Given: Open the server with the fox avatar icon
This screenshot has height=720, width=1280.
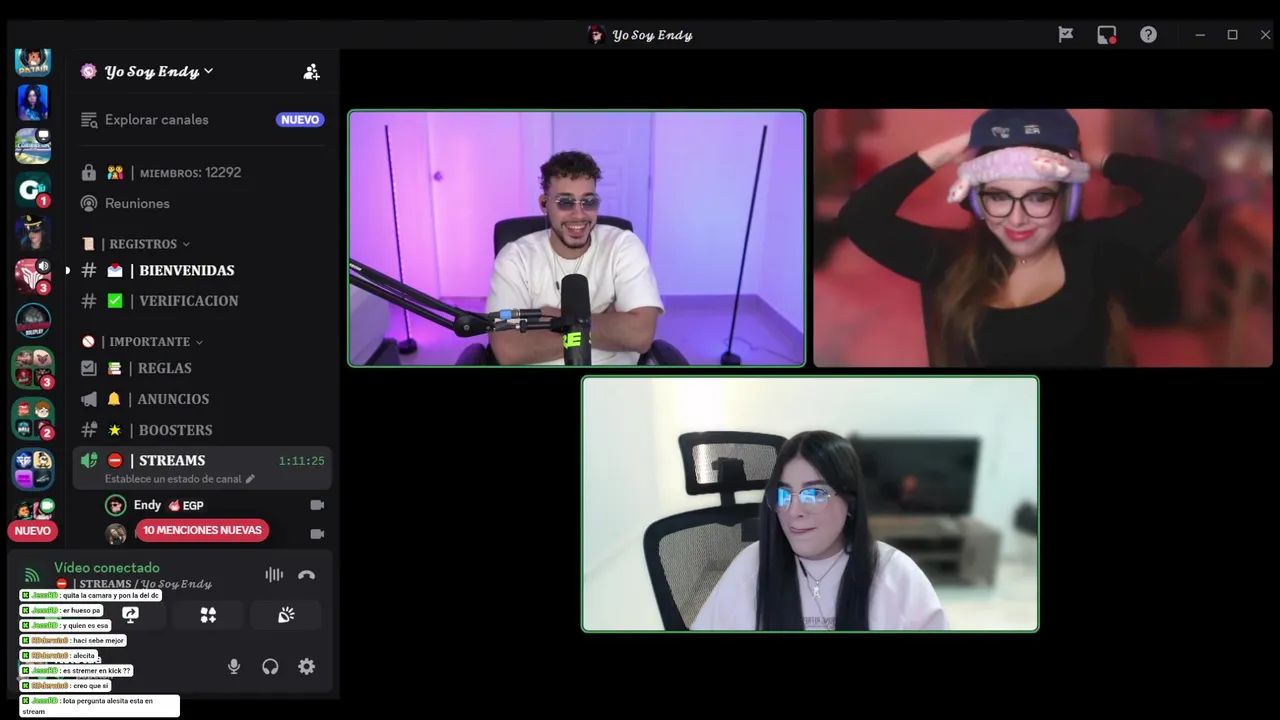Looking at the screenshot, I should 33,60.
